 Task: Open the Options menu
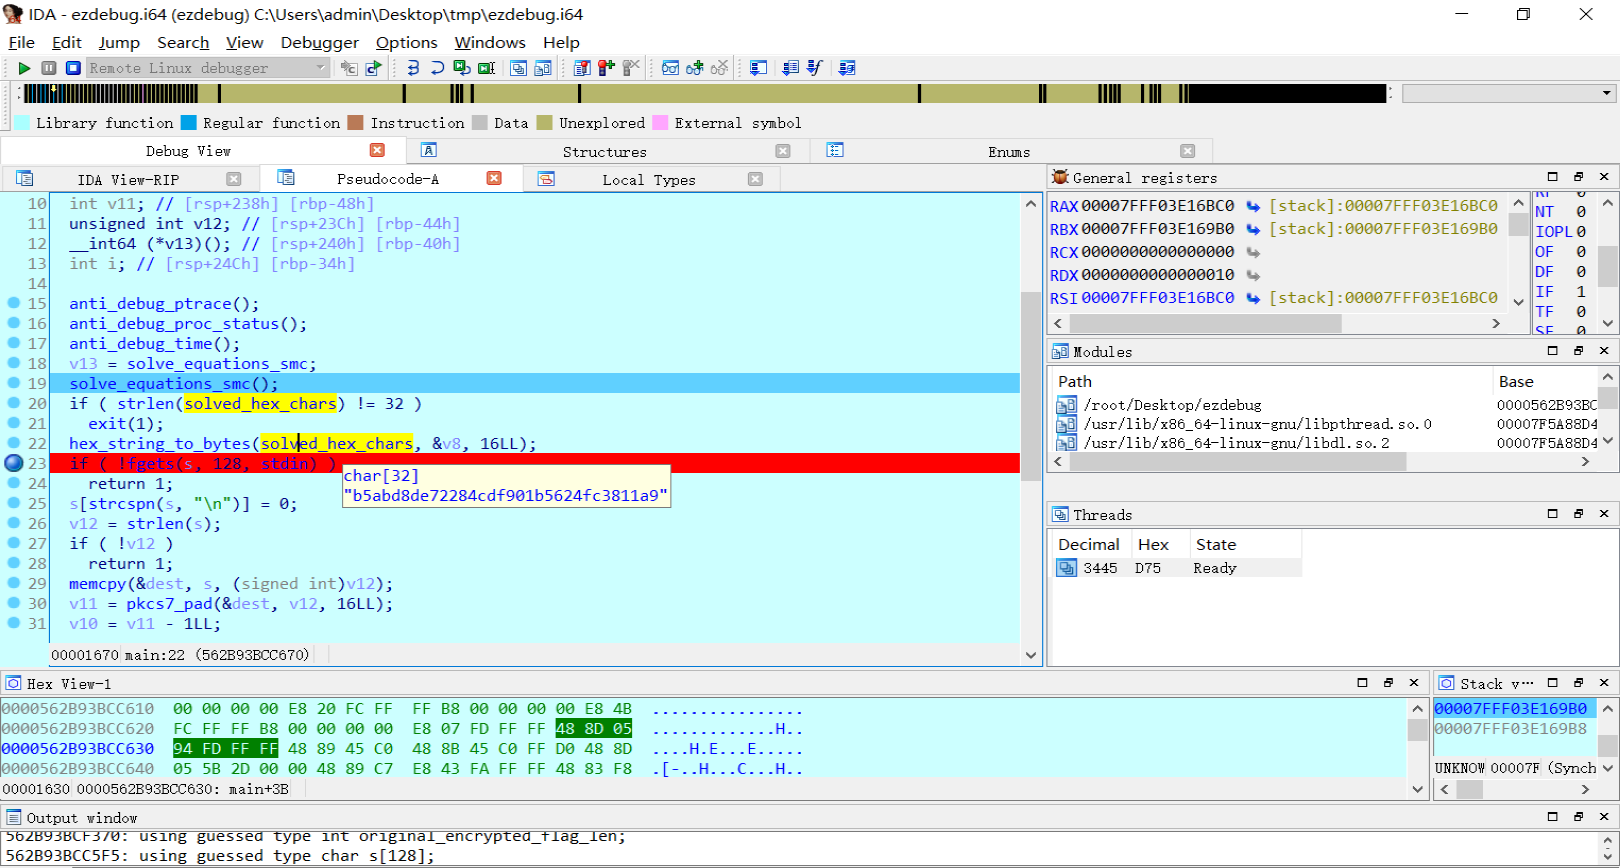pos(406,42)
